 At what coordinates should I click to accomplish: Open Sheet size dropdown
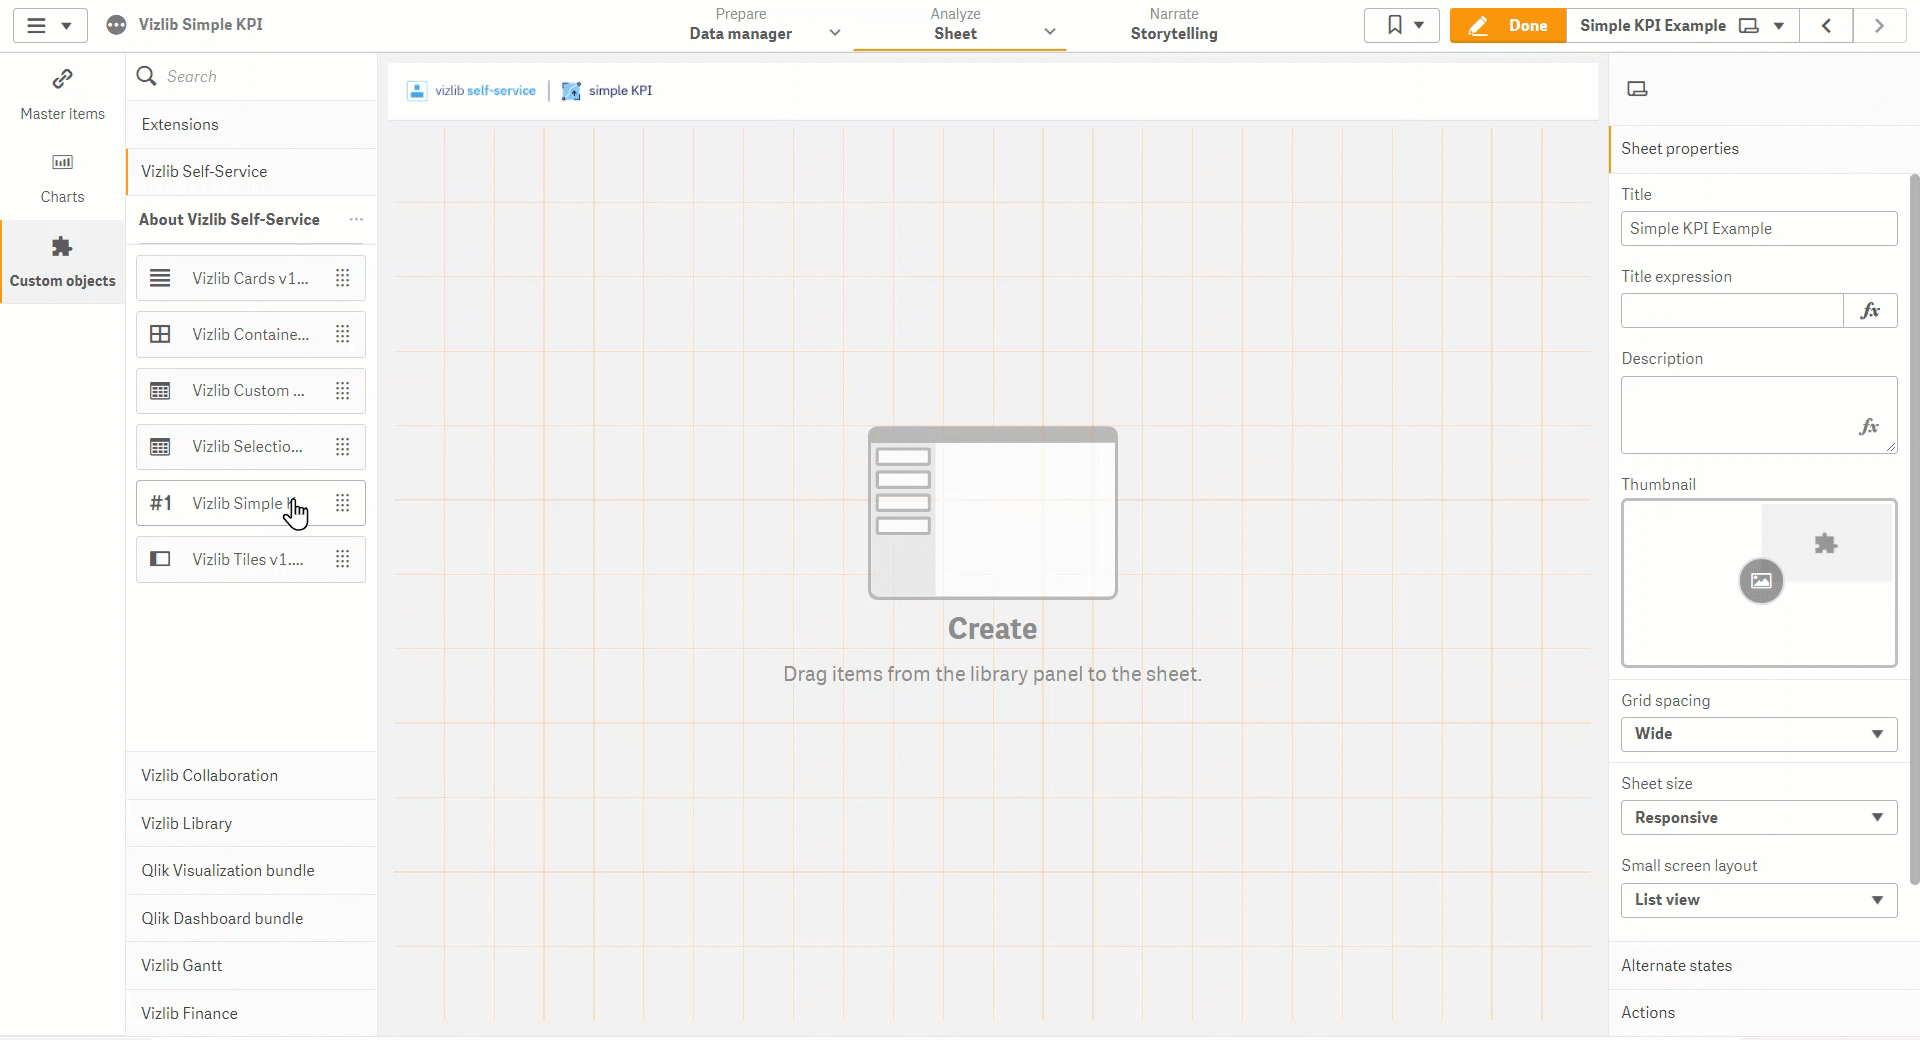pos(1759,818)
